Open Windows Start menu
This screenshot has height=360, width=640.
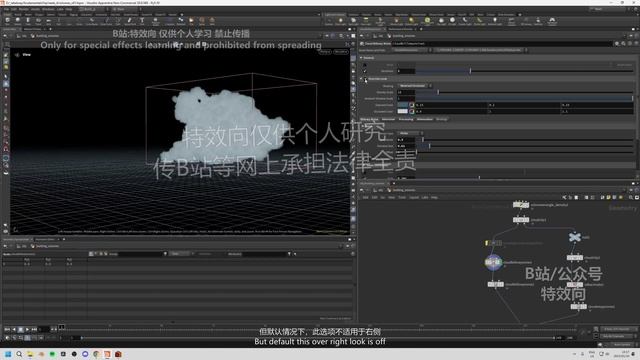pos(8,354)
